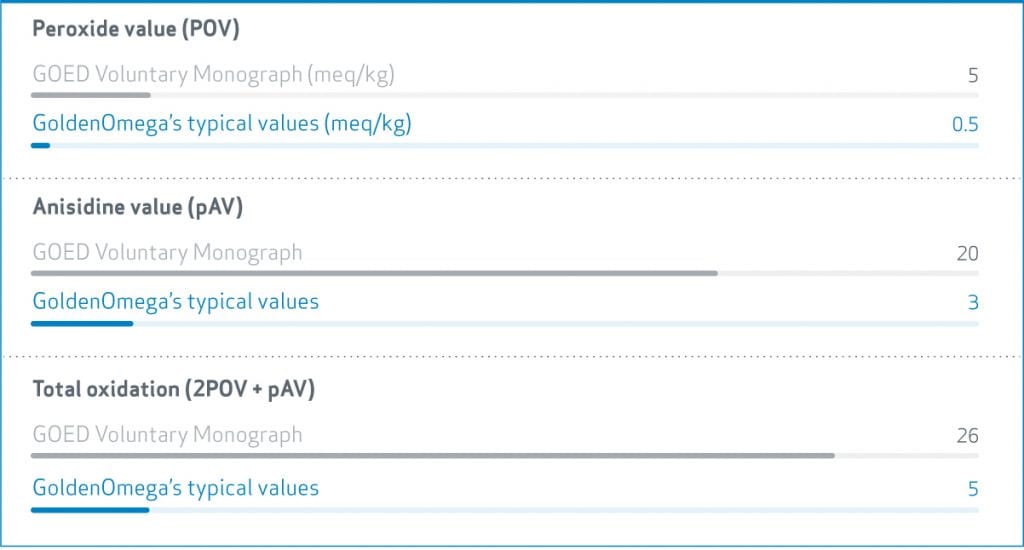1024x550 pixels.
Task: Click the gray GOED peroxide value bar
Action: pyautogui.click(x=90, y=95)
